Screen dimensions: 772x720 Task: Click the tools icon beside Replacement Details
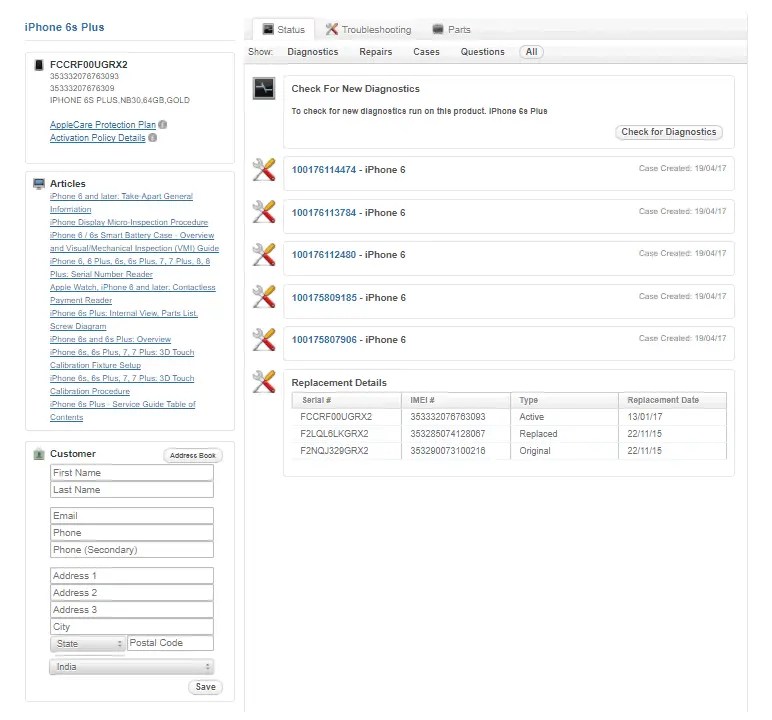tap(264, 382)
